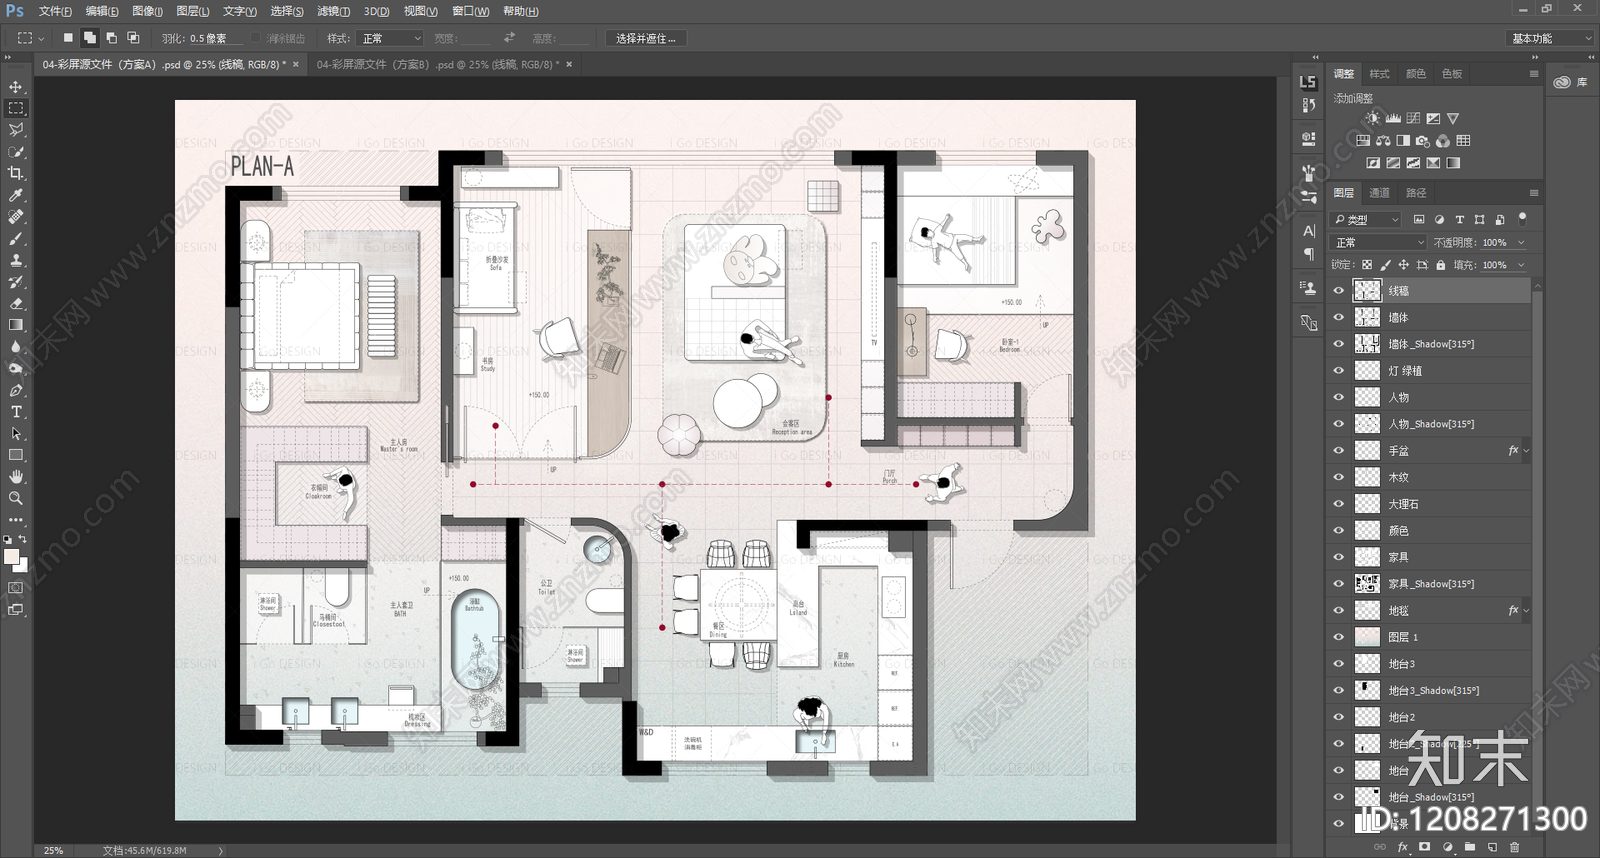Select the Move tool
This screenshot has width=1600, height=858.
click(x=16, y=87)
